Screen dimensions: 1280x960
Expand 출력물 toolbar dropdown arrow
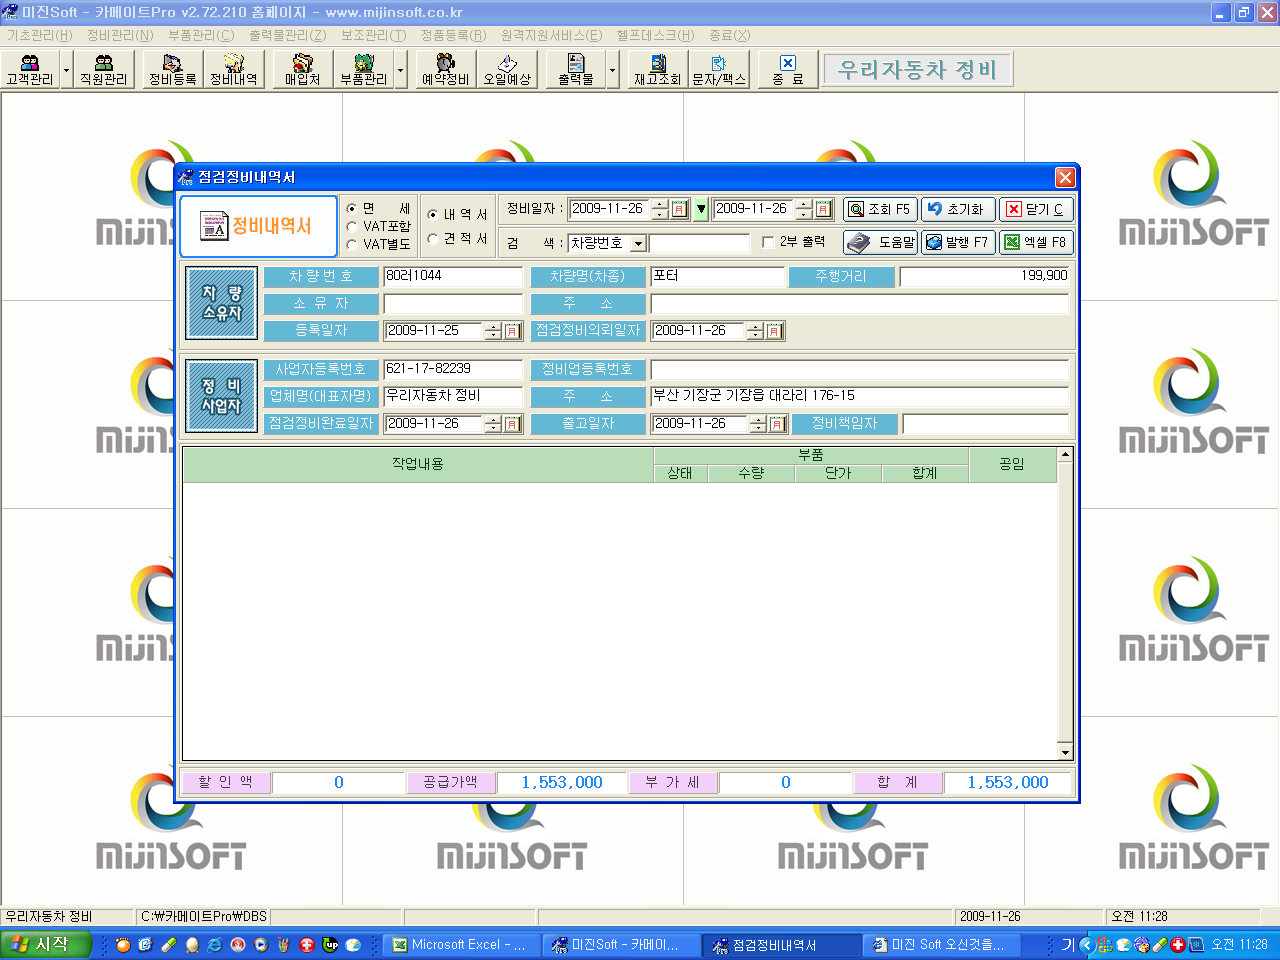(x=613, y=70)
